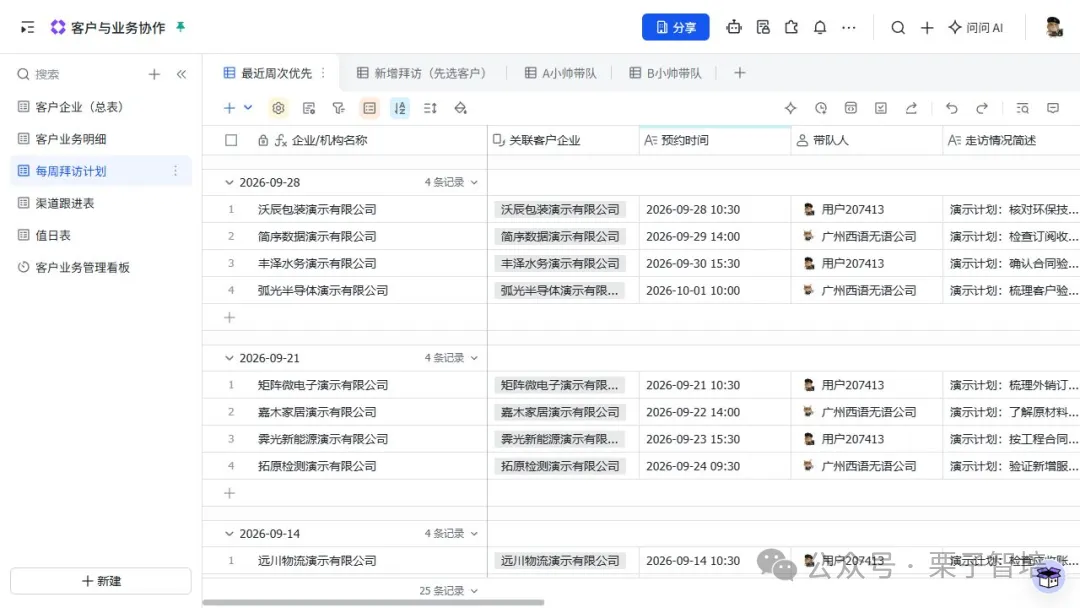Open the notification bell
The height and width of the screenshot is (608, 1080).
[820, 28]
